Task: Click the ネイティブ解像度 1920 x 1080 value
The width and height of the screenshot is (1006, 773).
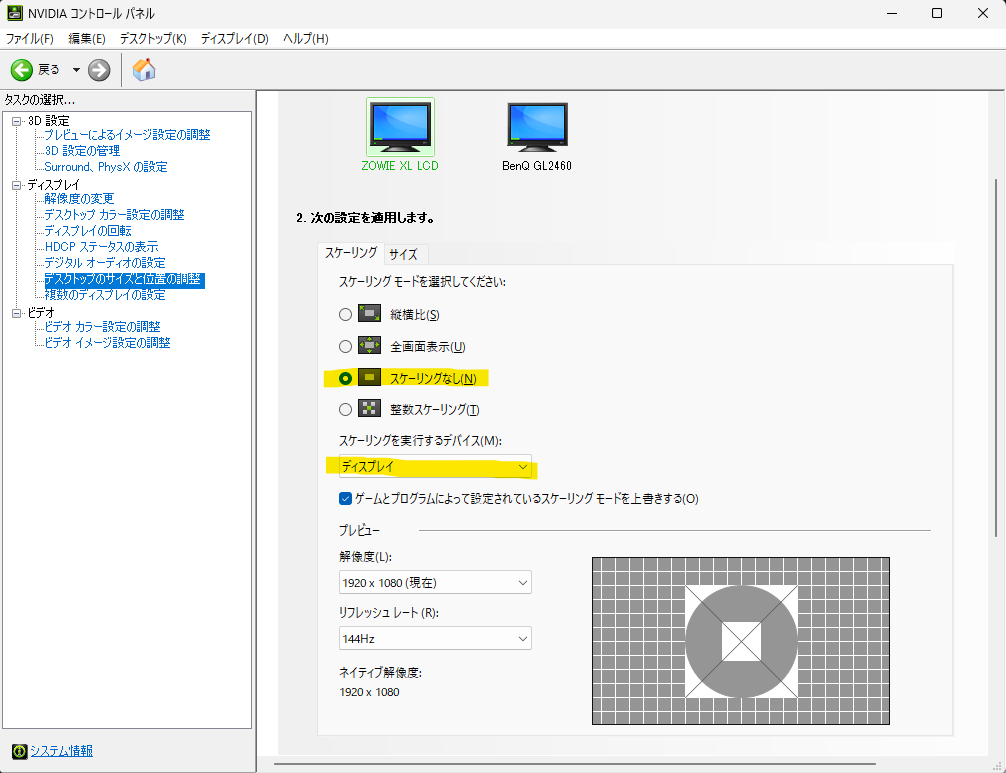Action: (x=370, y=692)
